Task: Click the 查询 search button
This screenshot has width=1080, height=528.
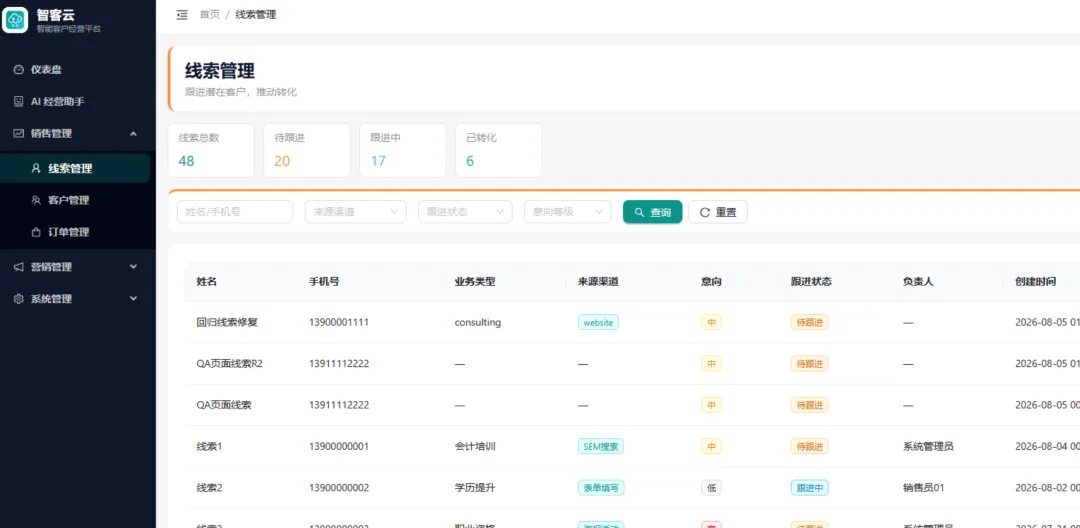Action: point(652,212)
